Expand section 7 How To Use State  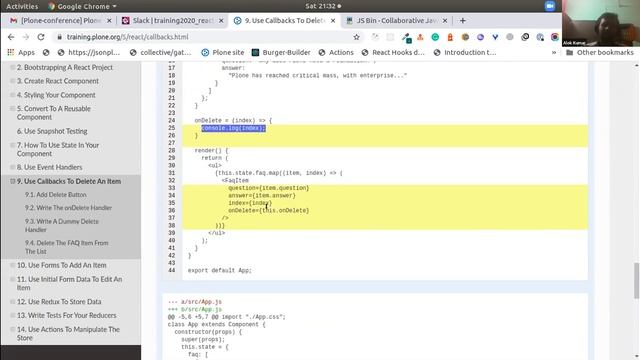pos(13,145)
